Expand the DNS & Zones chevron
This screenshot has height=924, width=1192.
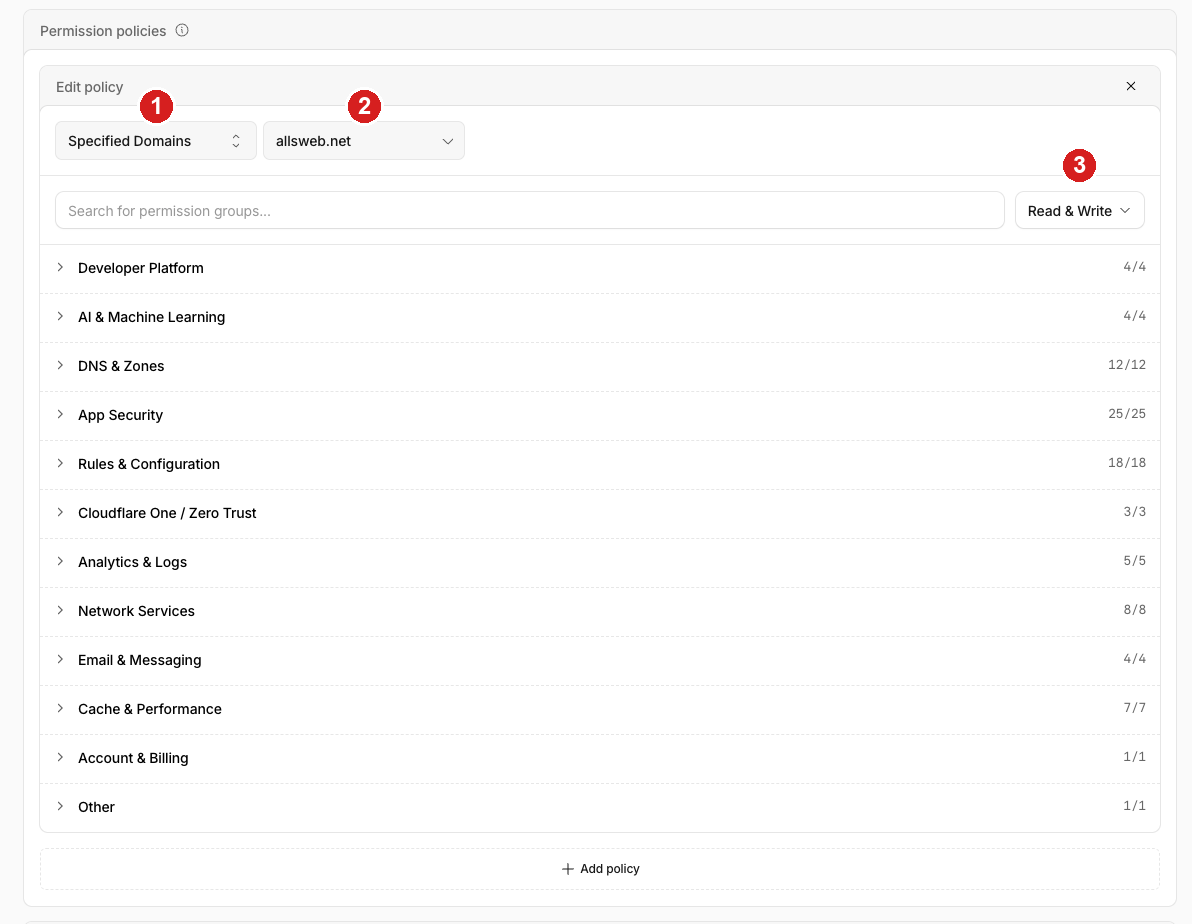[x=60, y=366]
